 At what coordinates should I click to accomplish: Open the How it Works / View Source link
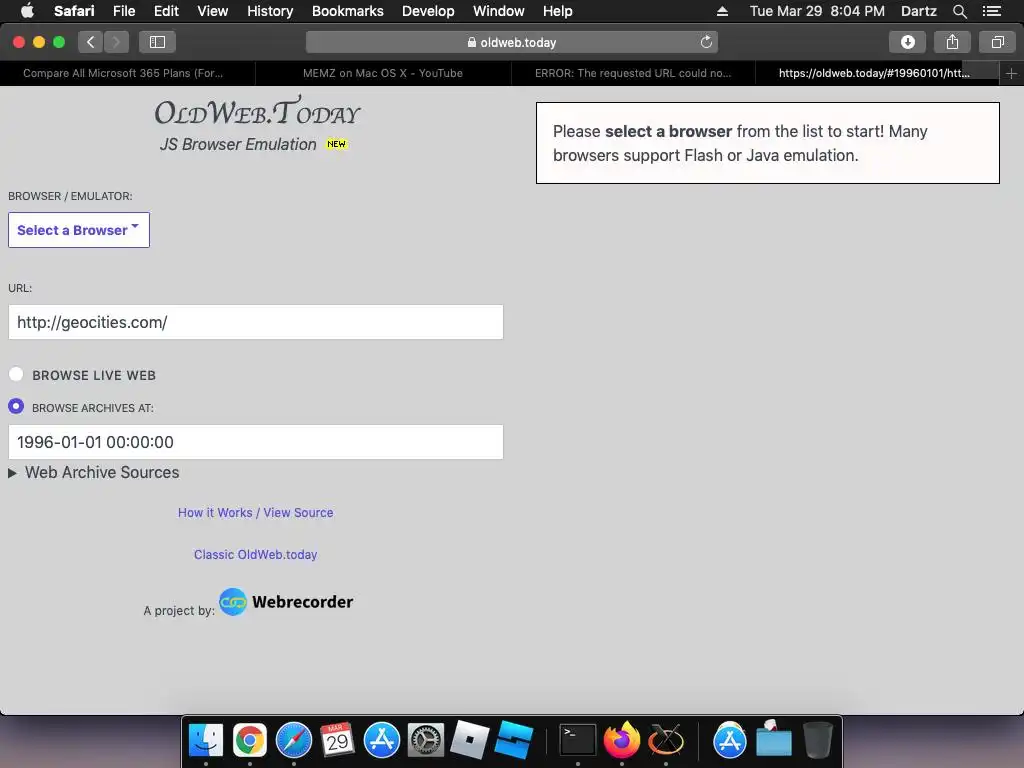point(255,513)
